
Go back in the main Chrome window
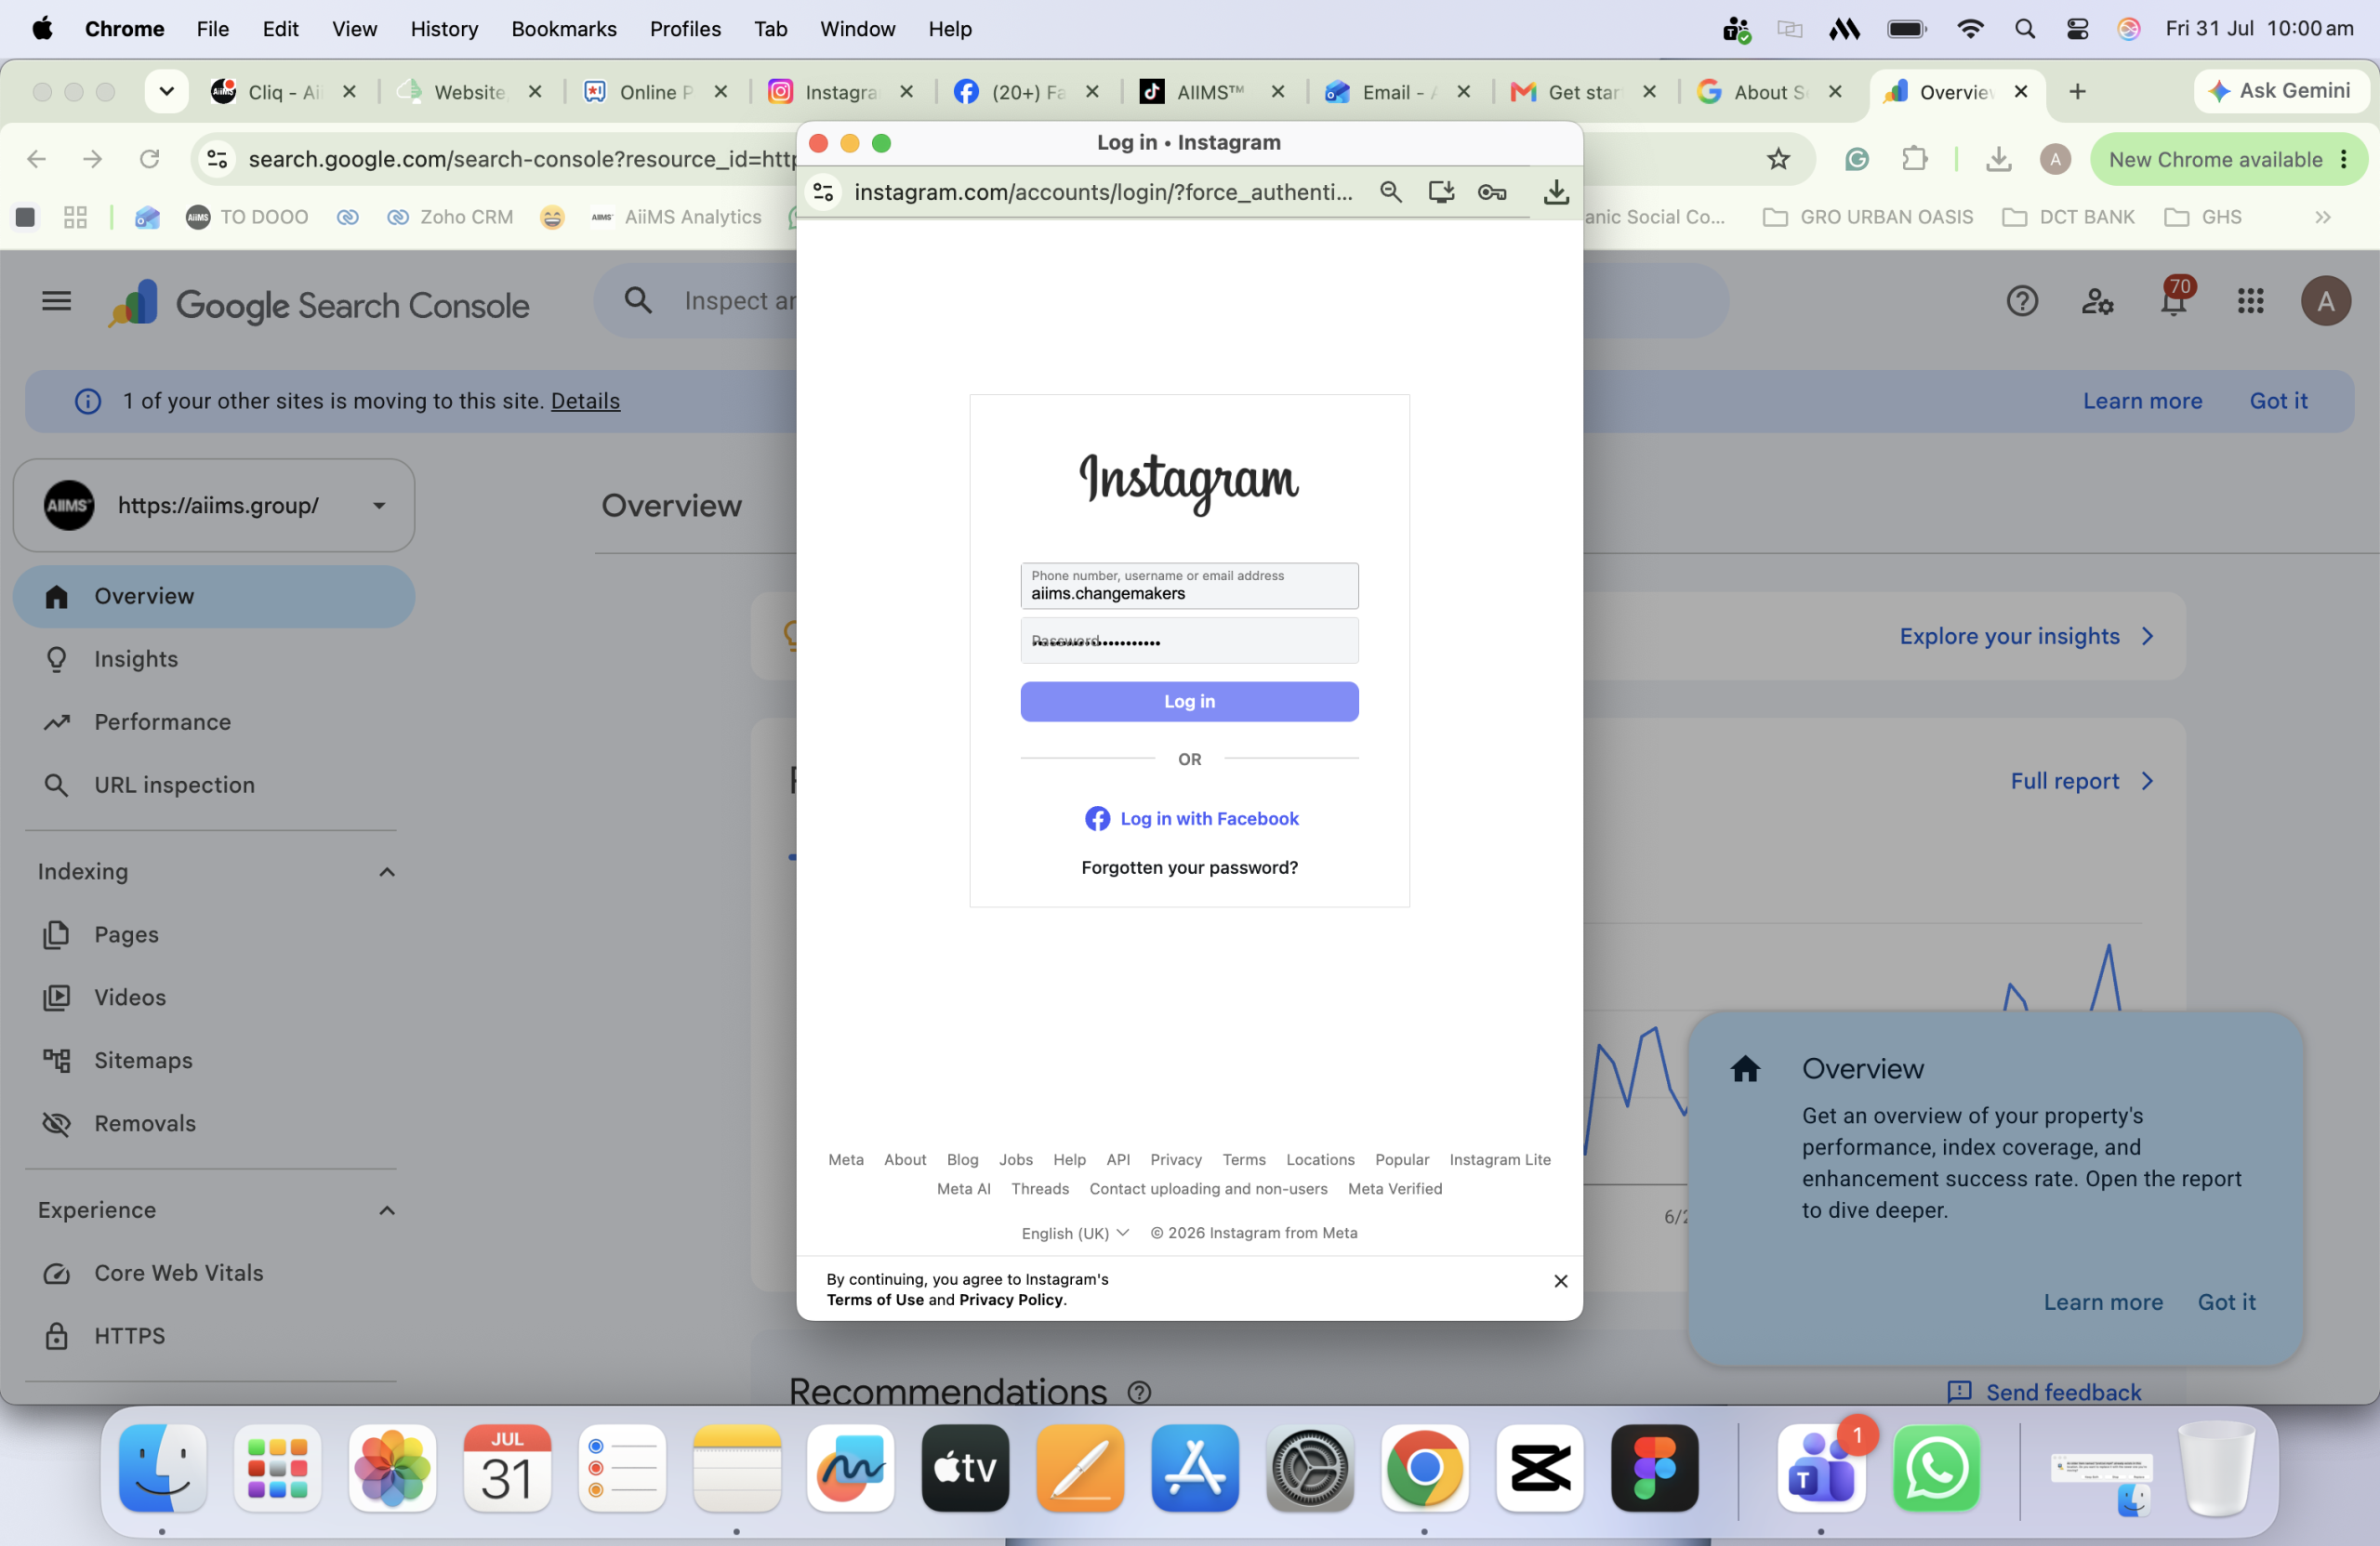coord(37,159)
